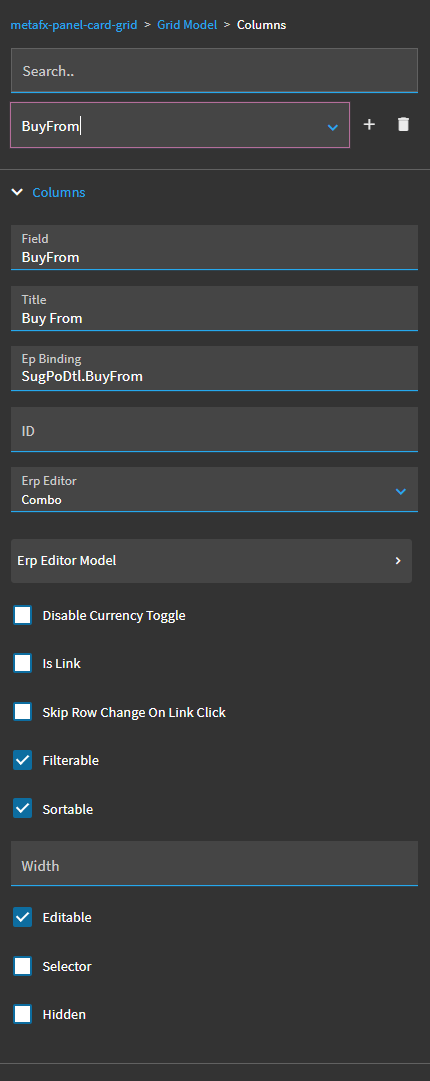Add a new column with plus icon
430x1081 pixels.
click(369, 125)
